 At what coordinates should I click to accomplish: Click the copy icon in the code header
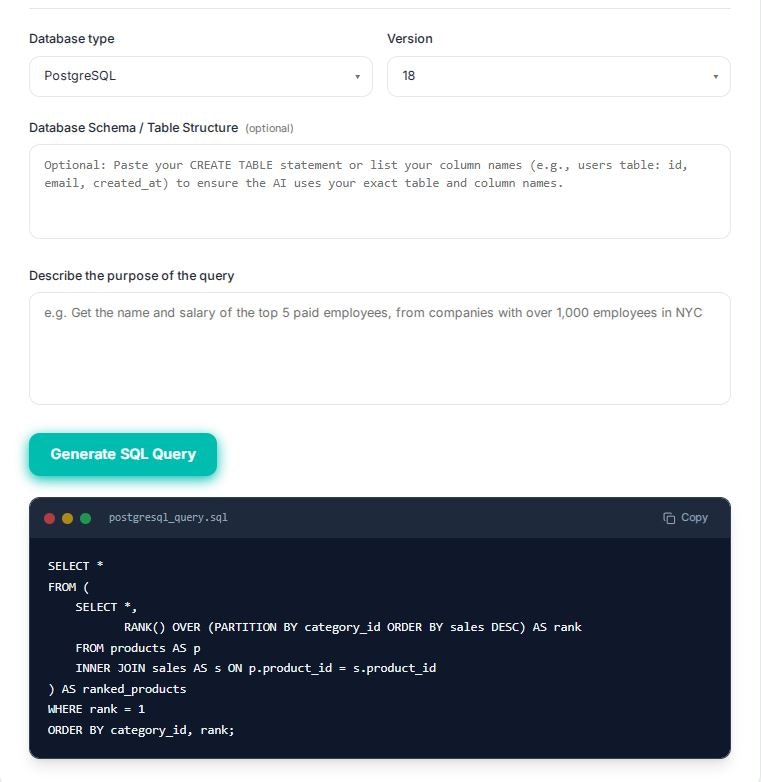pos(669,518)
